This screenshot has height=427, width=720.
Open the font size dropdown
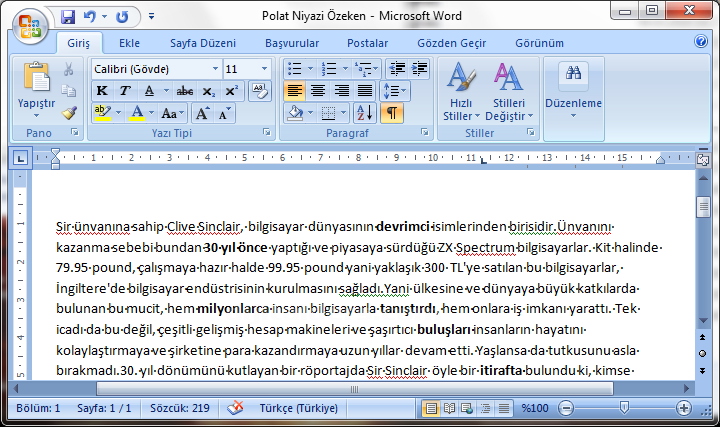tap(264, 69)
